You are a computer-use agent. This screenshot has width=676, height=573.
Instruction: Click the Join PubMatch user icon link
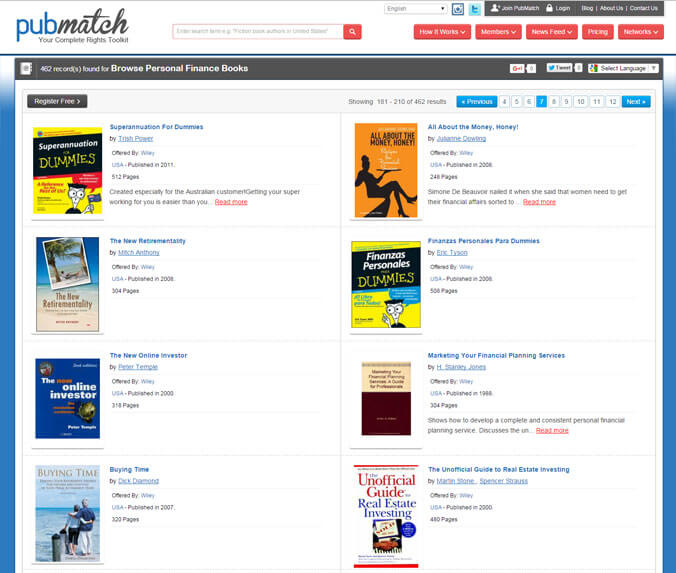coord(515,8)
